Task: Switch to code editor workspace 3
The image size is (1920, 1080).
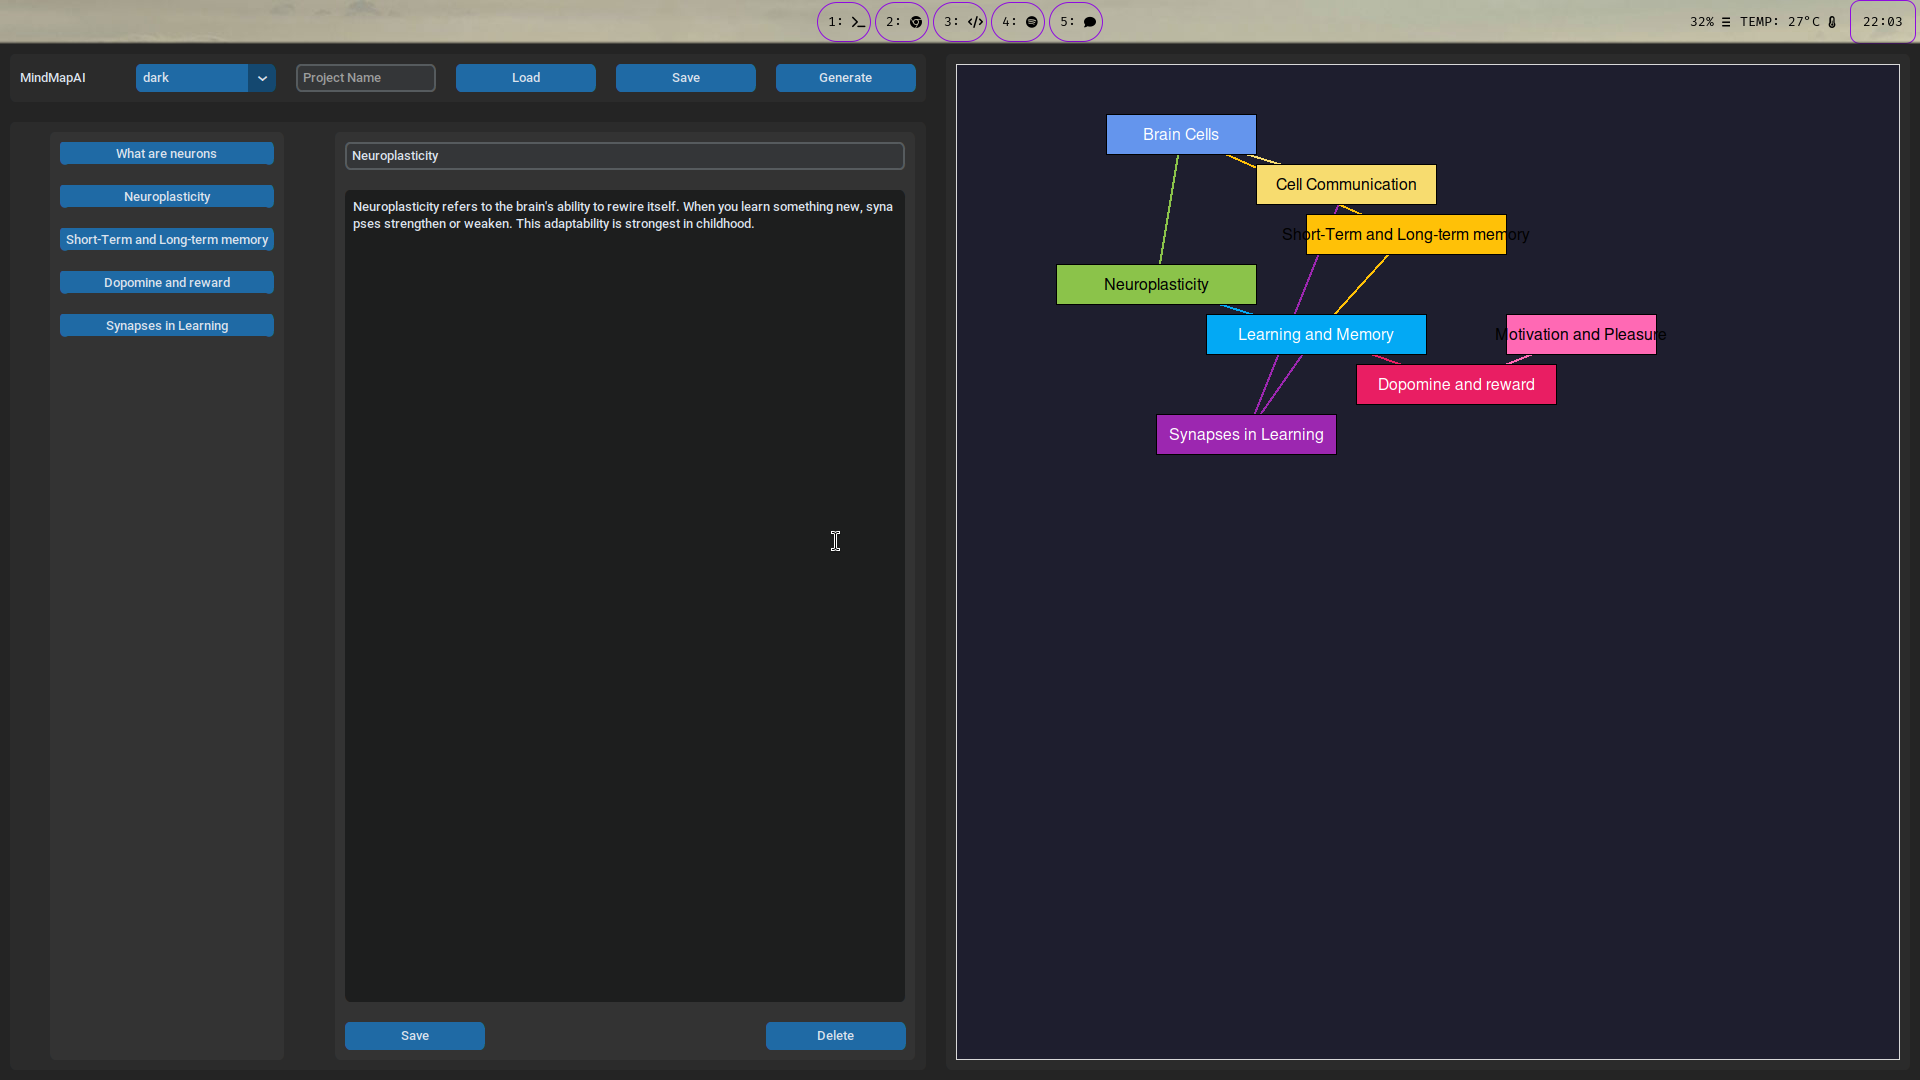Action: [x=960, y=22]
